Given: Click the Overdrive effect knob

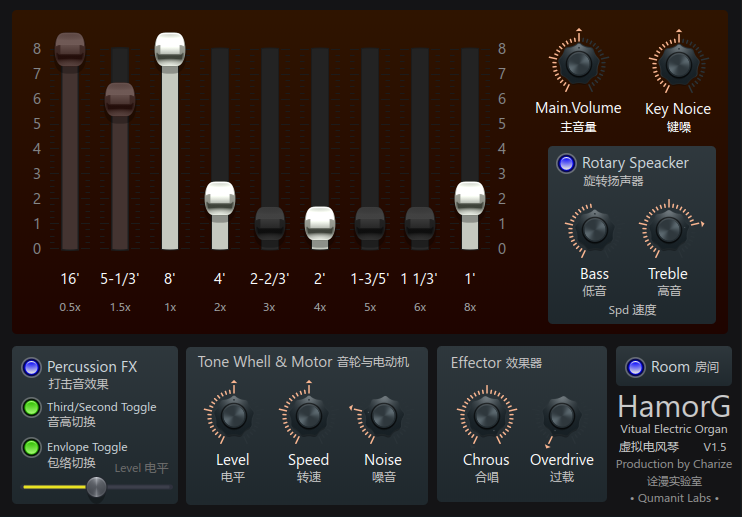Looking at the screenshot, I should tap(562, 416).
